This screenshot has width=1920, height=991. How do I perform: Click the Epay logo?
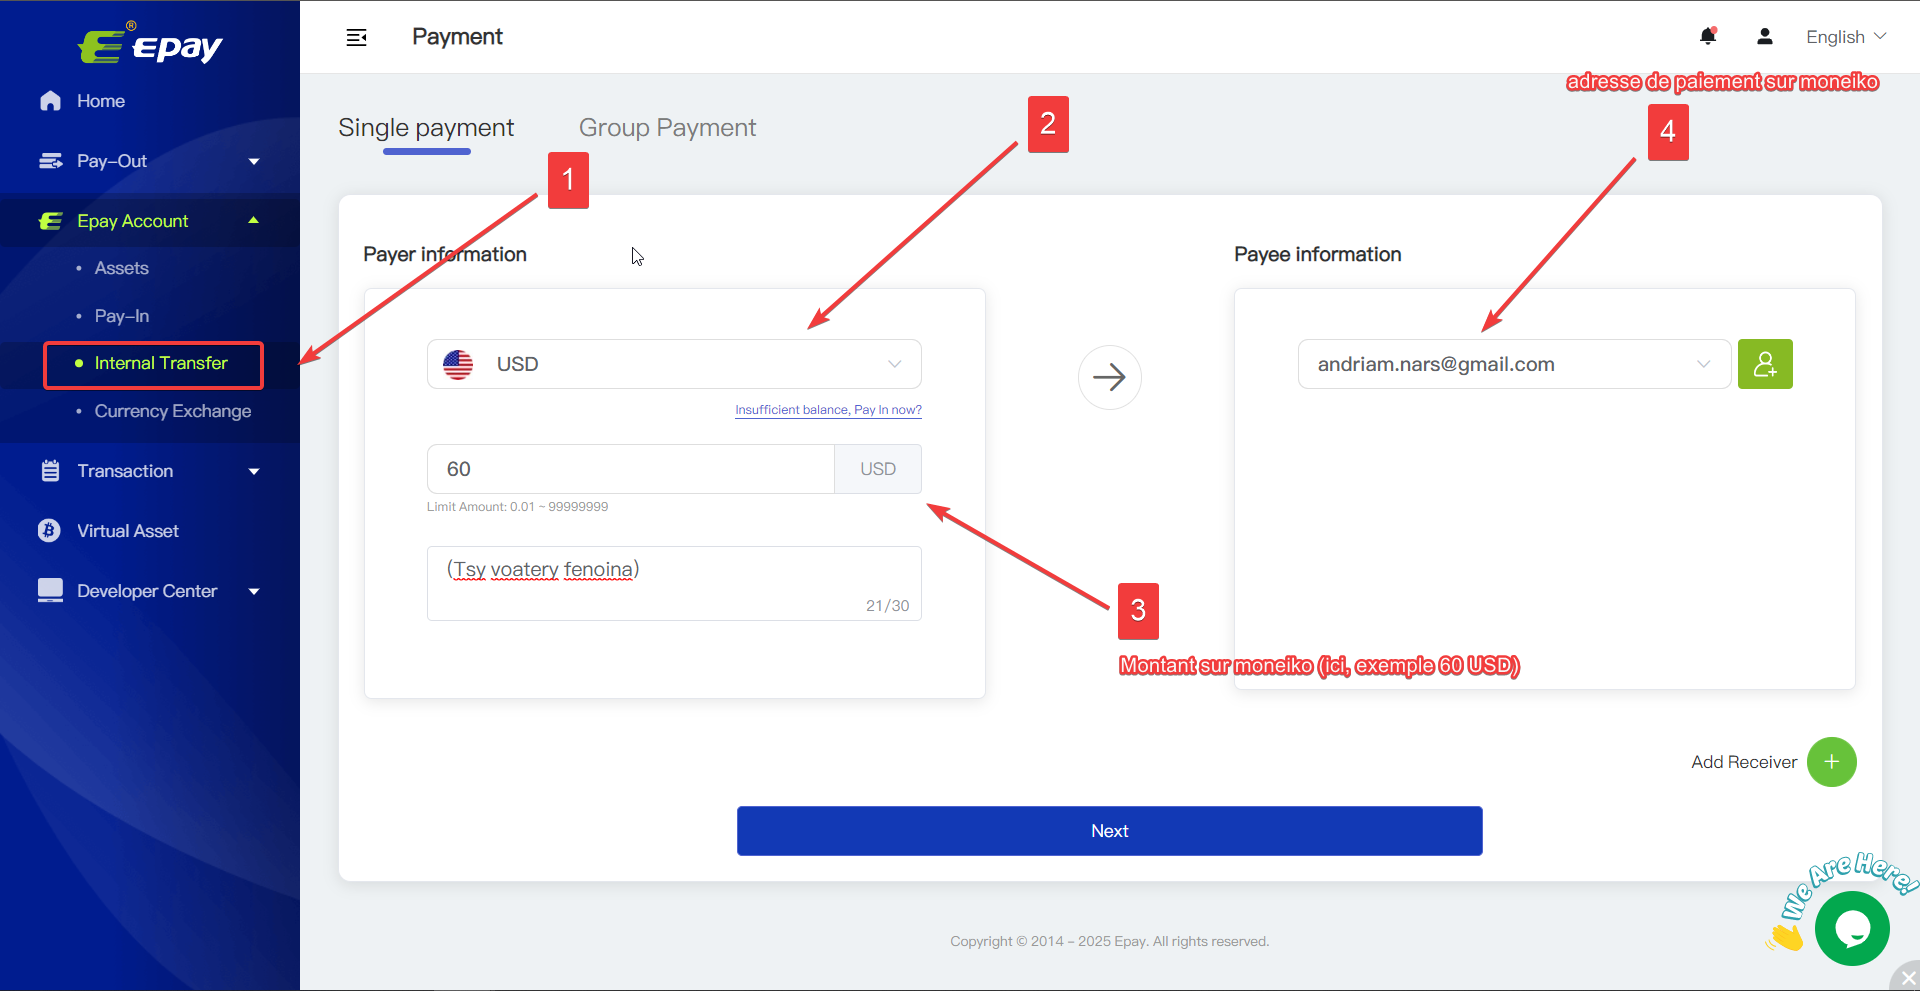[150, 44]
